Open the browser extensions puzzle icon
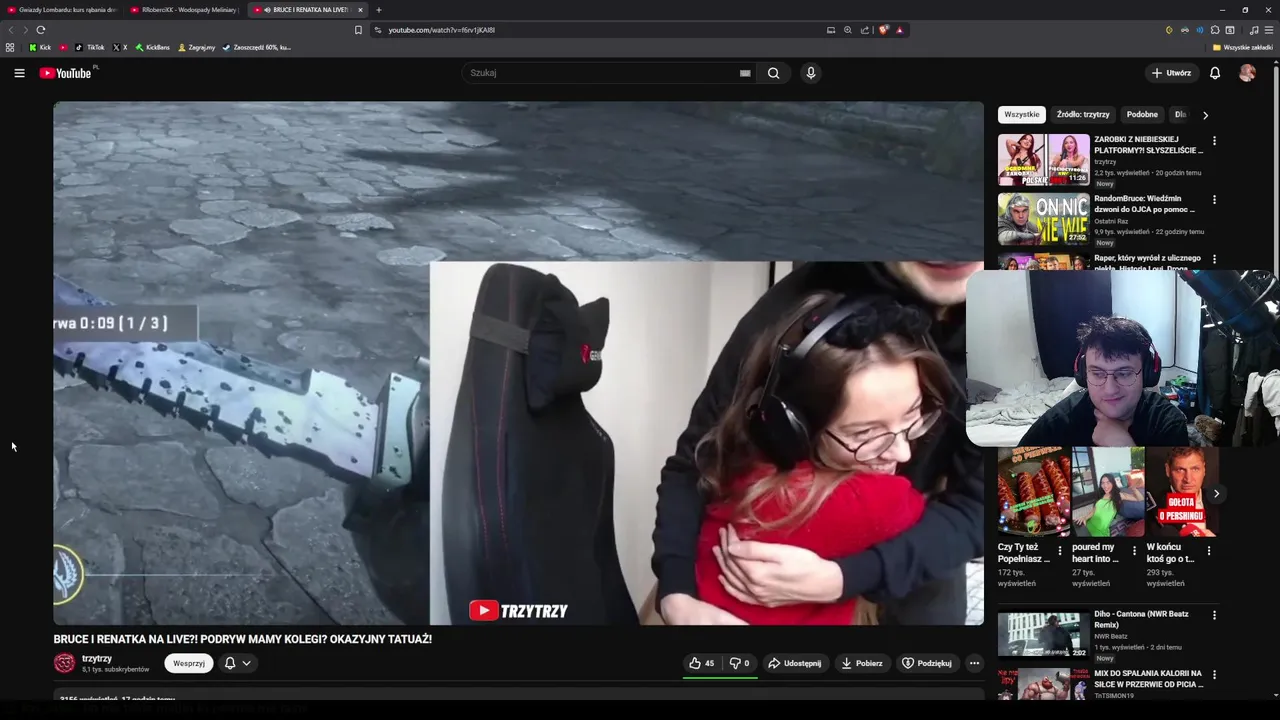This screenshot has width=1280, height=720. pyautogui.click(x=1215, y=30)
